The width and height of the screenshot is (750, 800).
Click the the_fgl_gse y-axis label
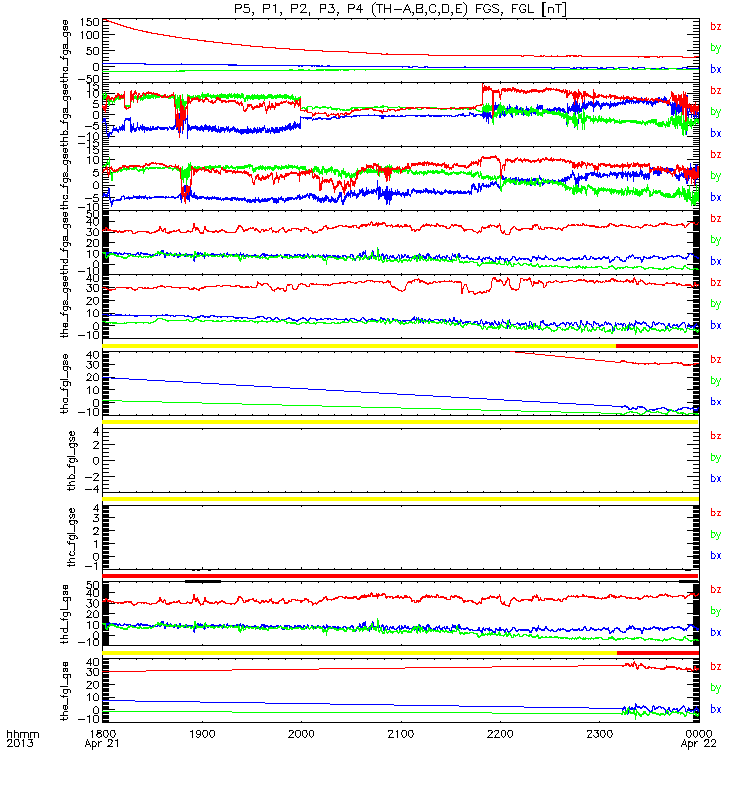[x=65, y=691]
